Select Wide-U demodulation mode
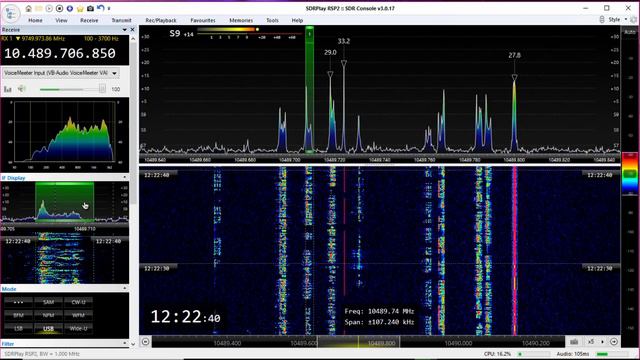This screenshot has height=360, width=640. point(78,329)
